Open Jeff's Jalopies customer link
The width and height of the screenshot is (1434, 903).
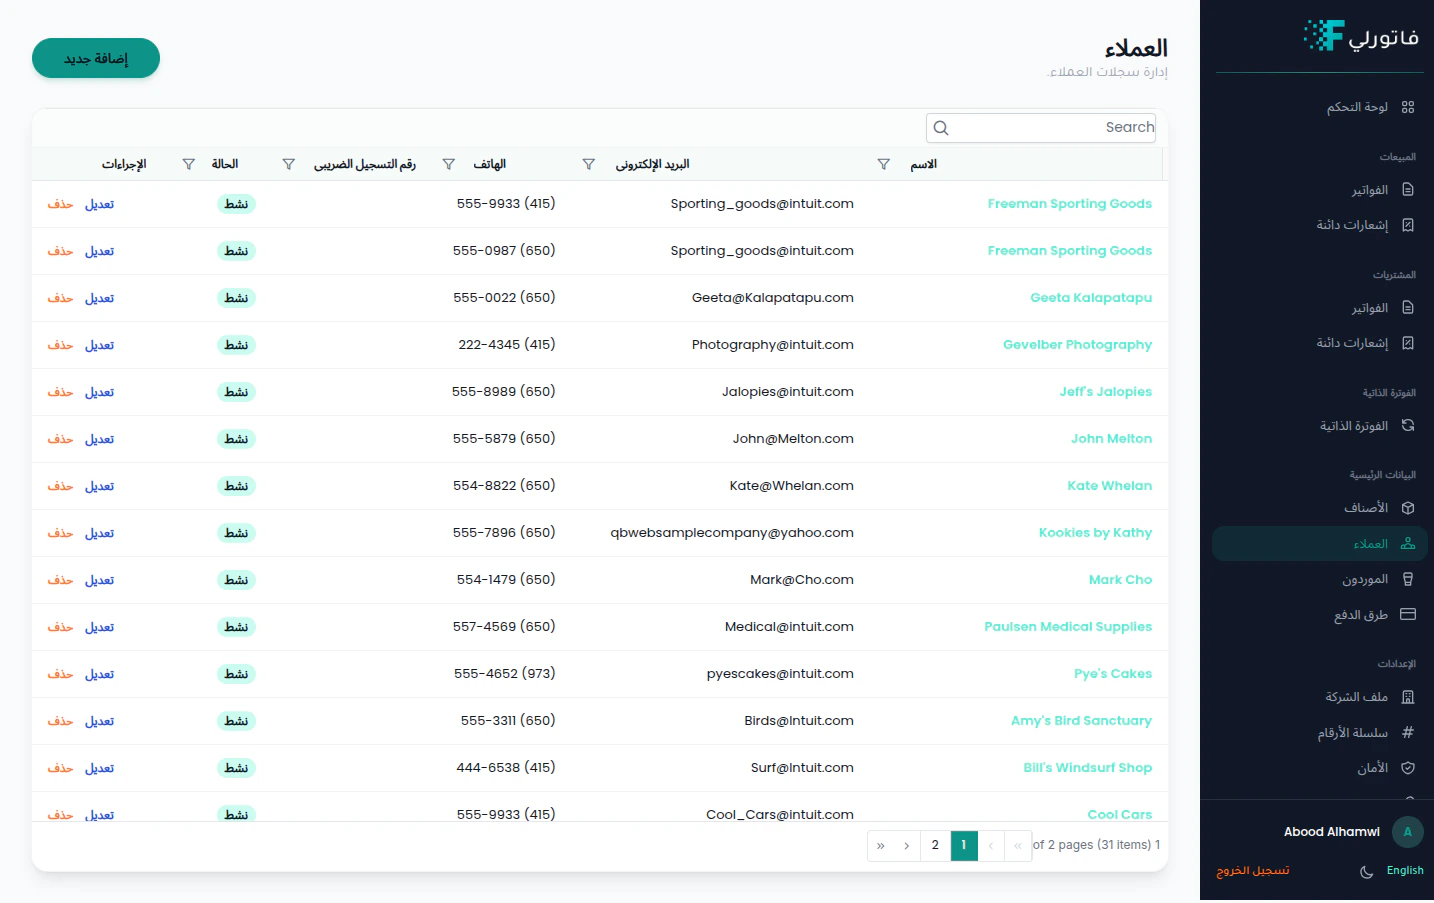click(1105, 392)
